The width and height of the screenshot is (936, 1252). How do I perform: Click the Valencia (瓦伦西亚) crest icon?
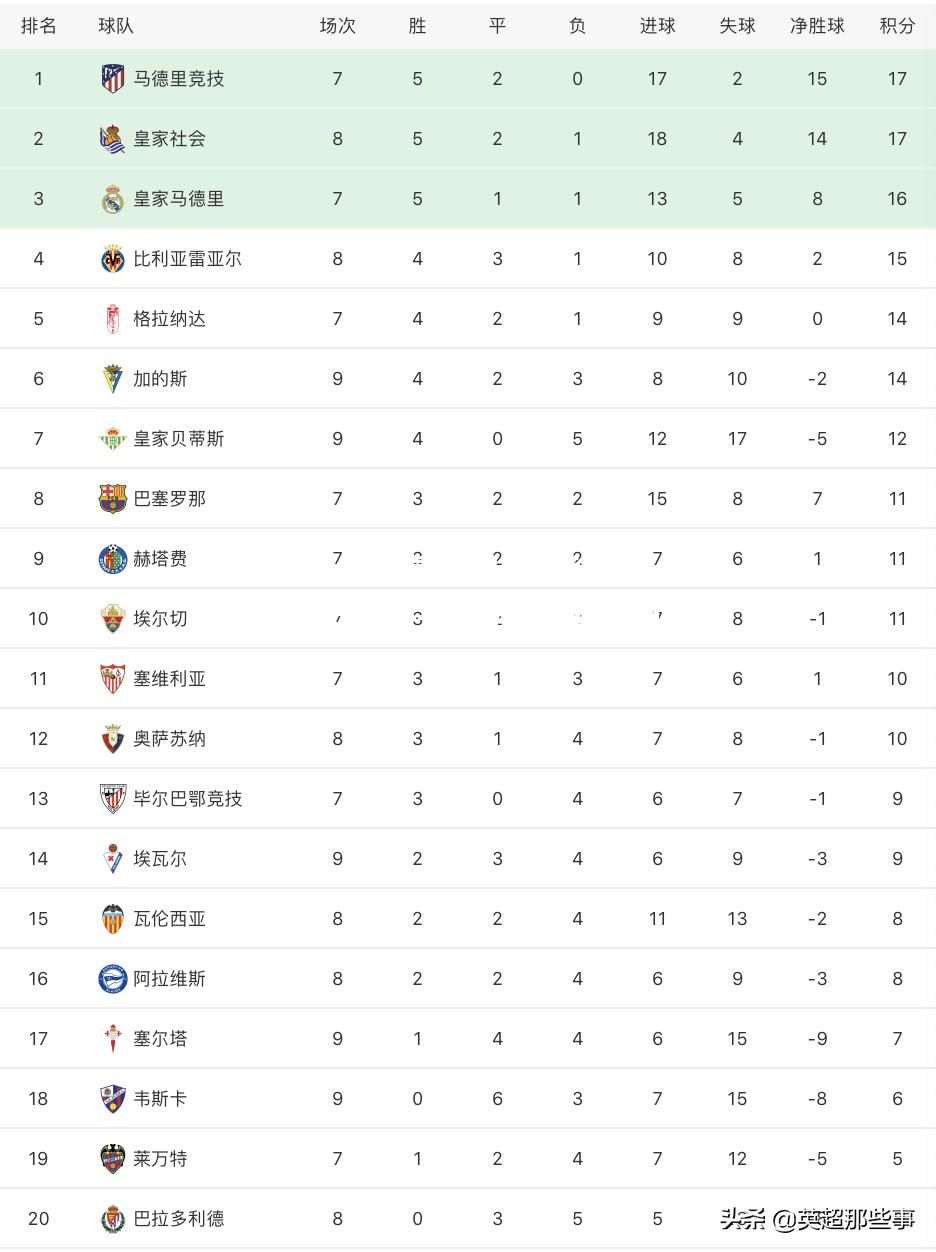point(113,918)
